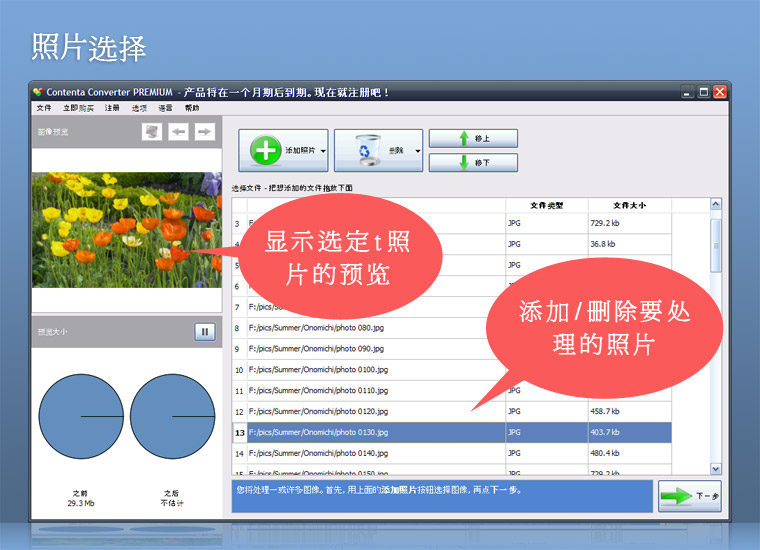Move selected photo up with green up arrow

(x=473, y=138)
